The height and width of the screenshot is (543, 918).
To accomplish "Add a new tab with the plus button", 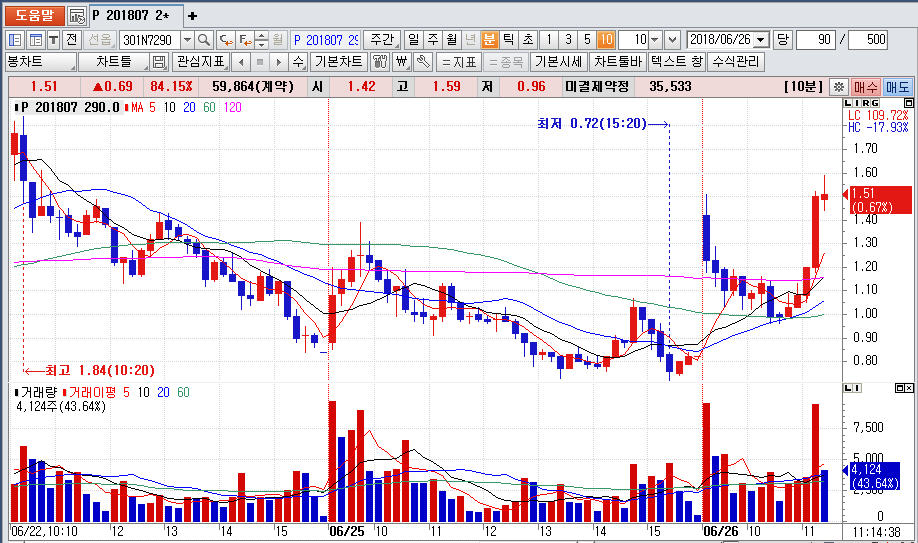I will pos(193,16).
